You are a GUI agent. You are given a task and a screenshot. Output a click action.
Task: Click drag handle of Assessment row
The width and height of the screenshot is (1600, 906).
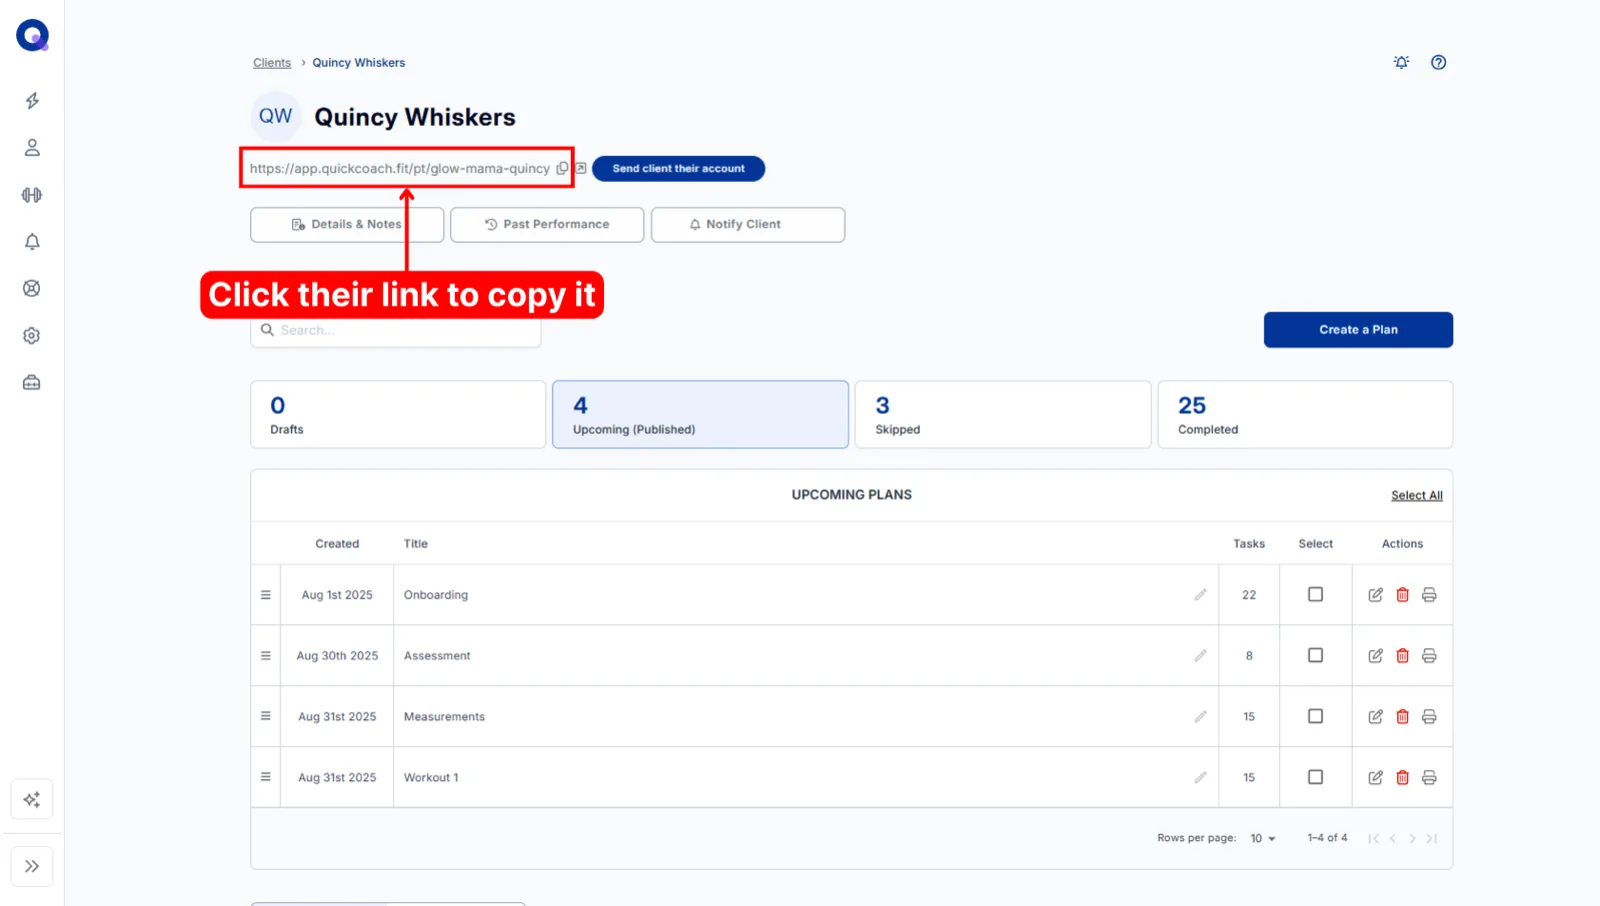[x=266, y=656]
